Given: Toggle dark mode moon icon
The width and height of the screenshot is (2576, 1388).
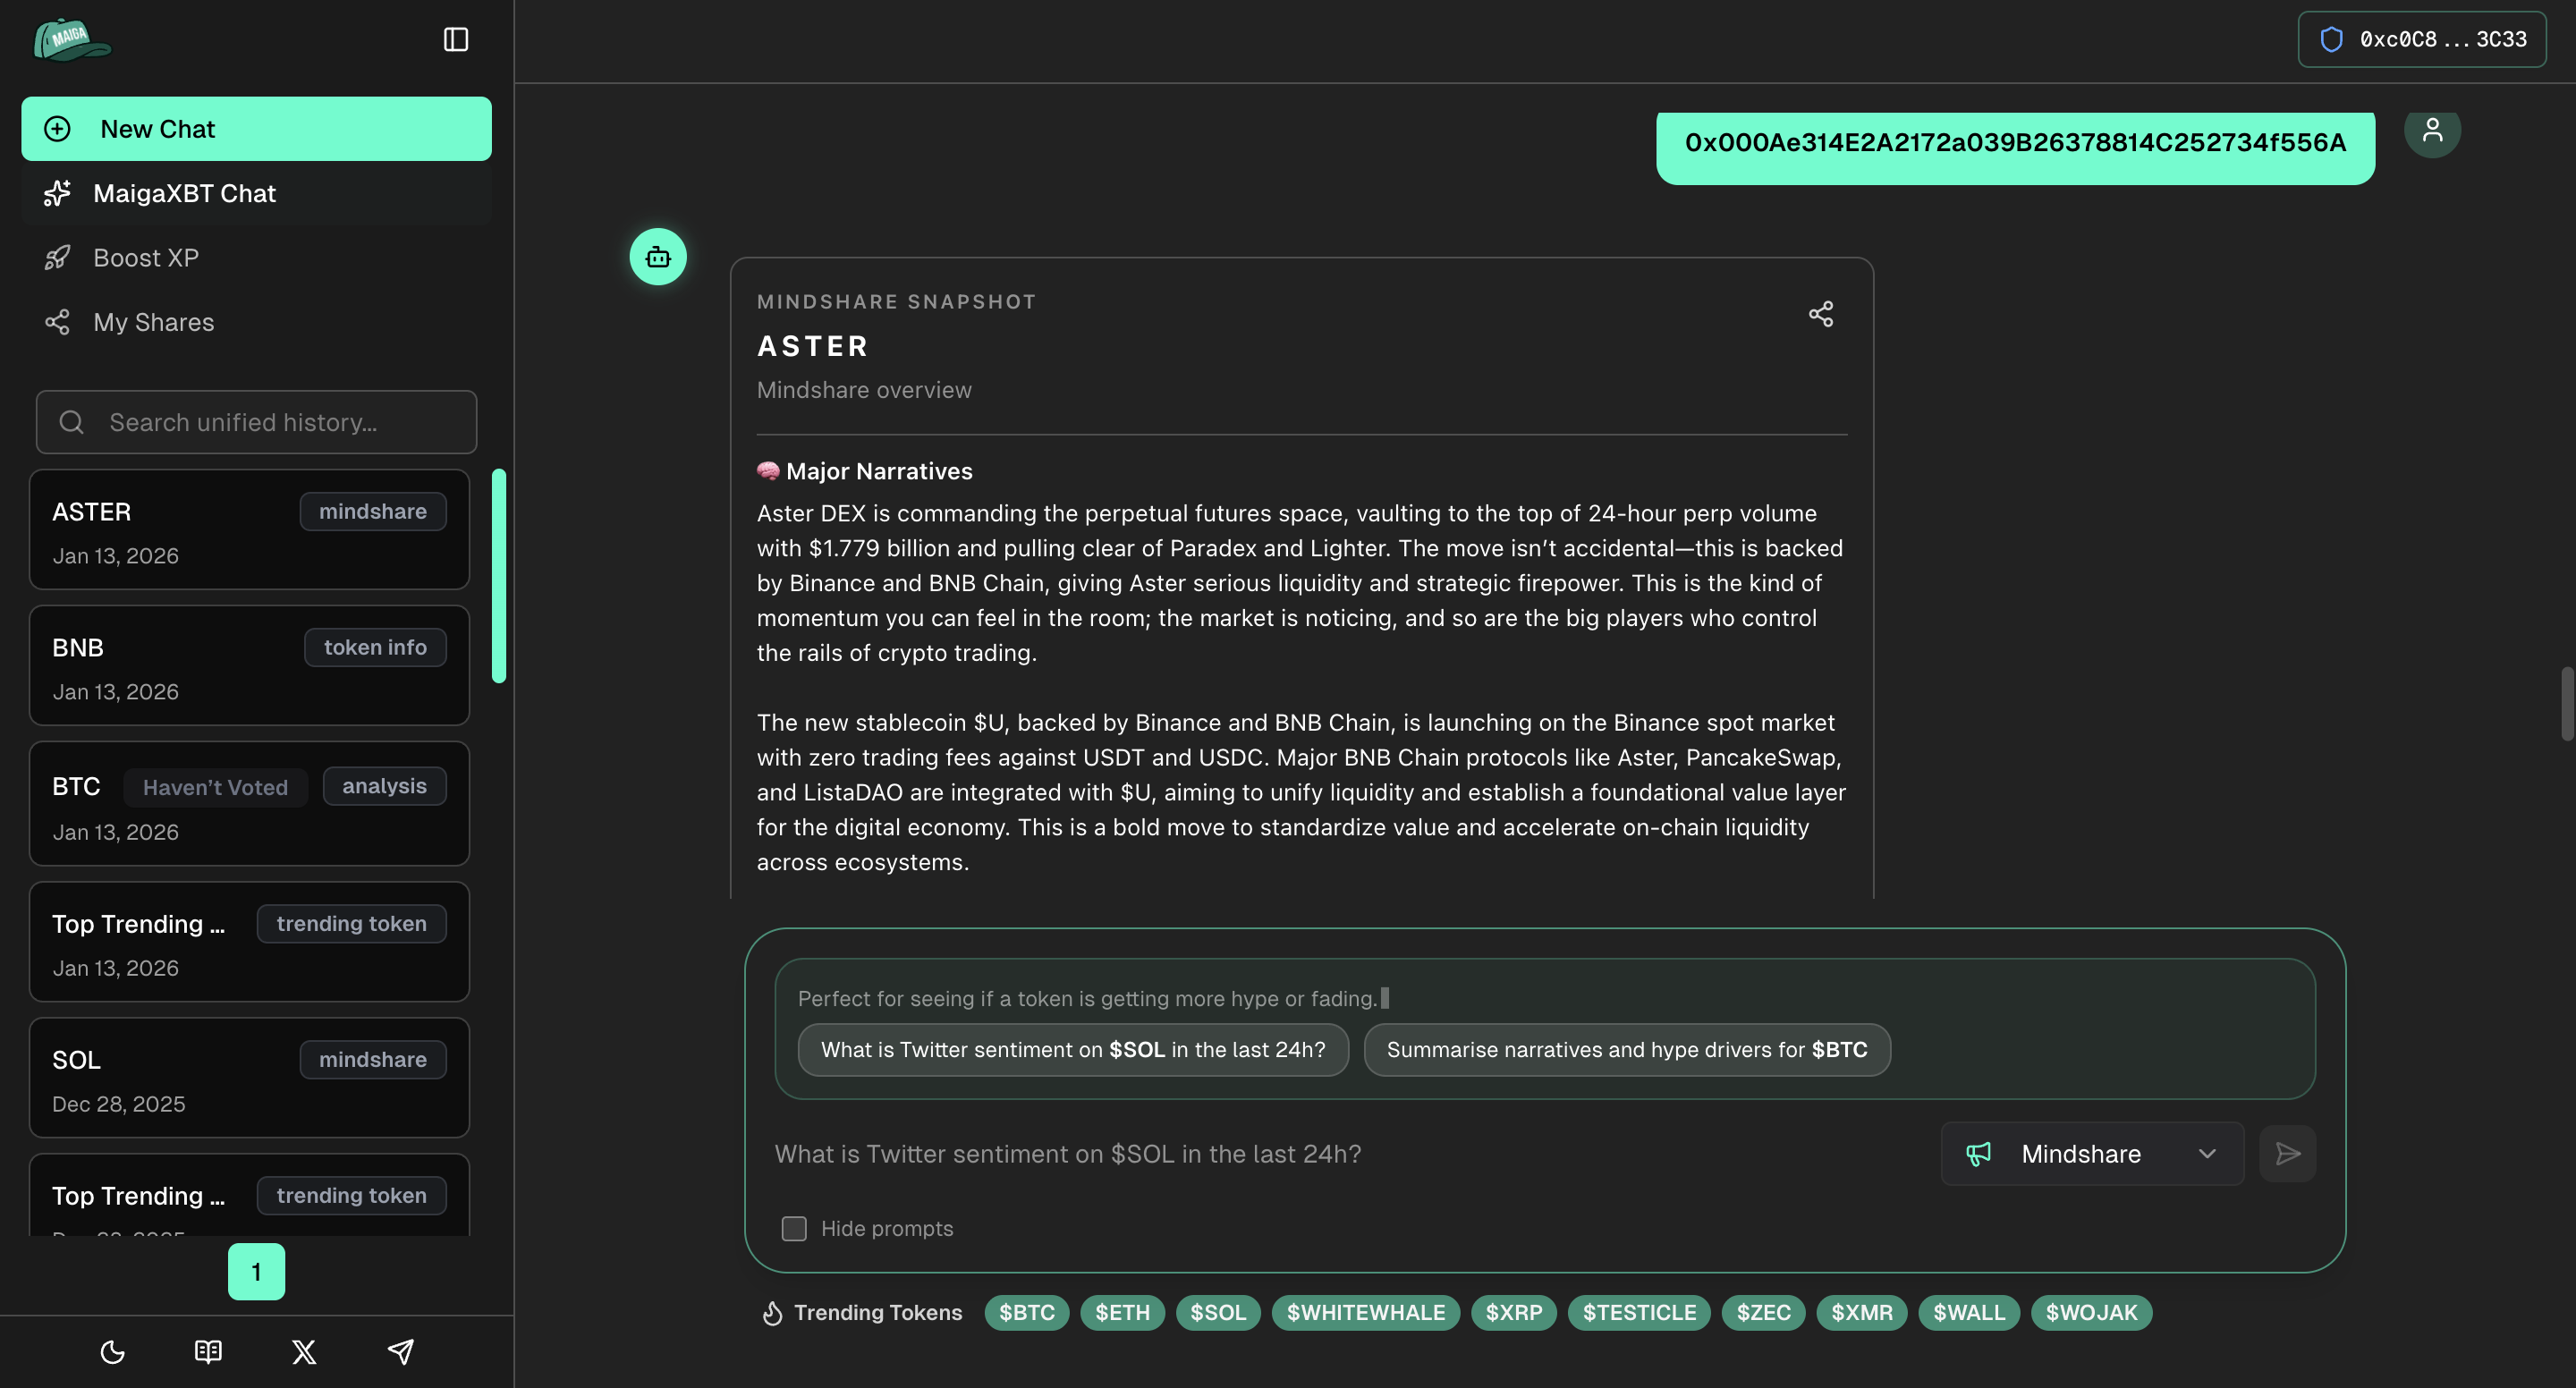Looking at the screenshot, I should click(113, 1352).
